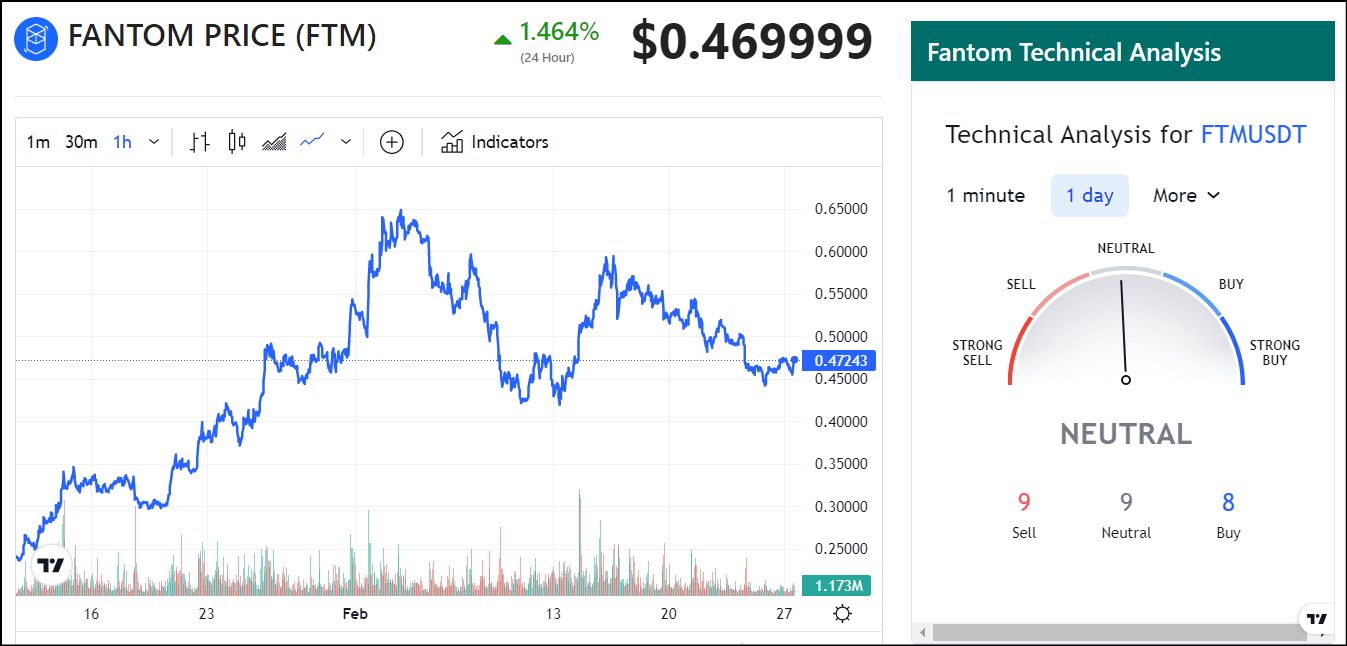
Task: Click the Compare or add symbol plus icon
Action: [x=392, y=142]
